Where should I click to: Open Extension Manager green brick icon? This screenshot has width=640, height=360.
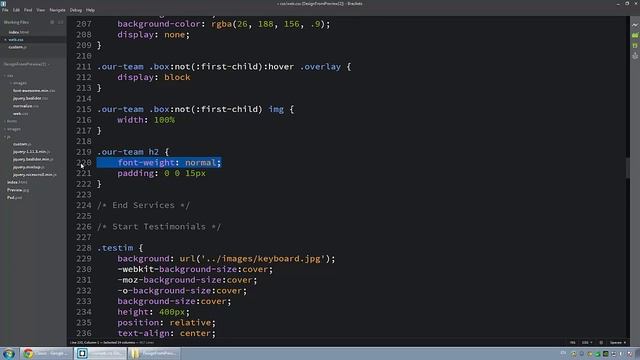pyautogui.click(x=635, y=36)
